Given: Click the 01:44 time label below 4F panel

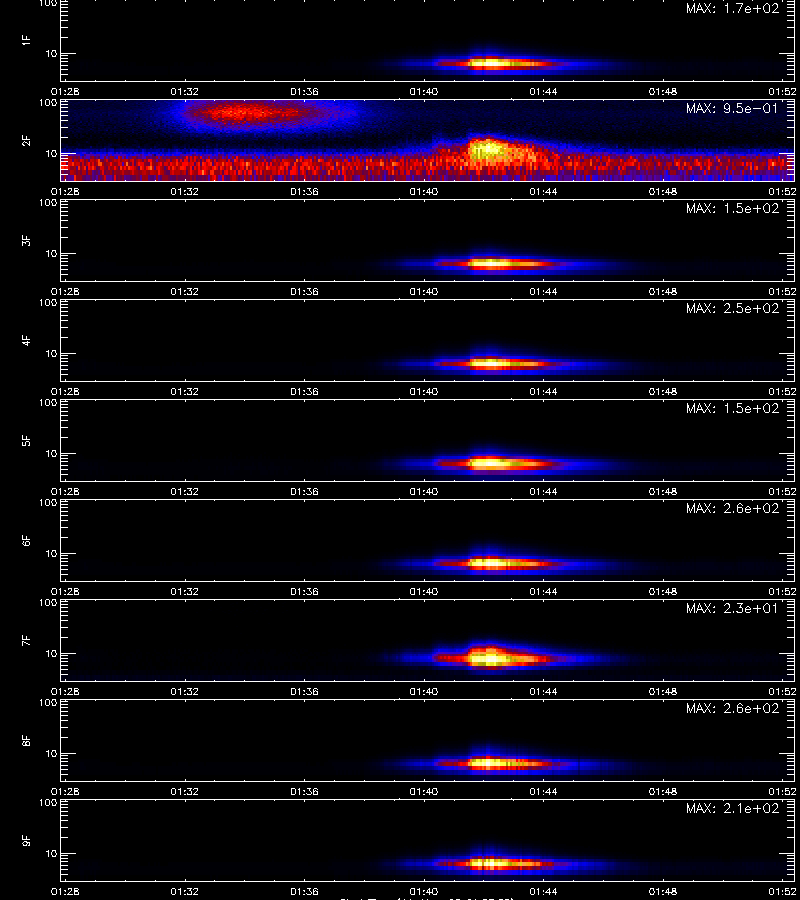Looking at the screenshot, I should [x=543, y=391].
